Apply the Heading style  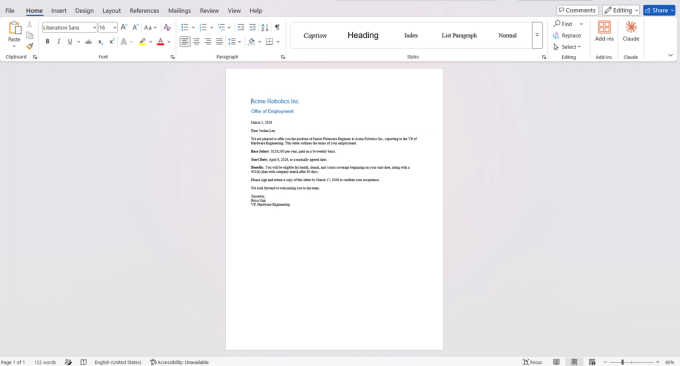pos(363,35)
